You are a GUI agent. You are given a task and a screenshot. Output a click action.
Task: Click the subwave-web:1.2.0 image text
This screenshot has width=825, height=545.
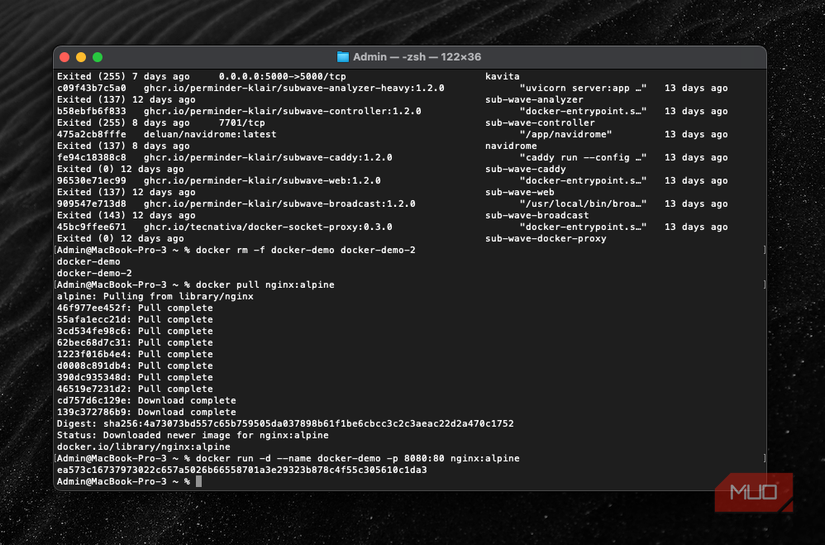pos(331,180)
